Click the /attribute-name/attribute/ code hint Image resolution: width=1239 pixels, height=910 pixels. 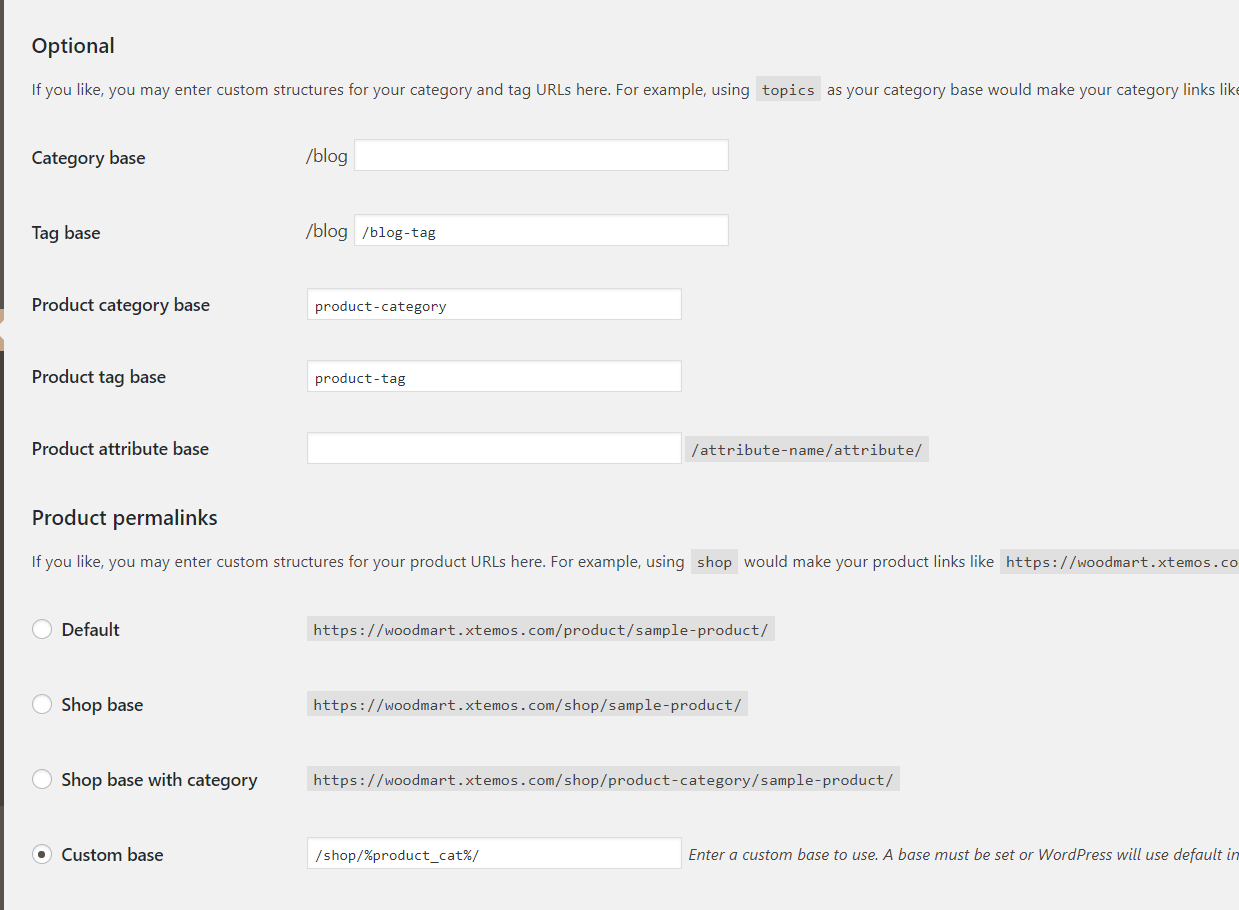807,449
